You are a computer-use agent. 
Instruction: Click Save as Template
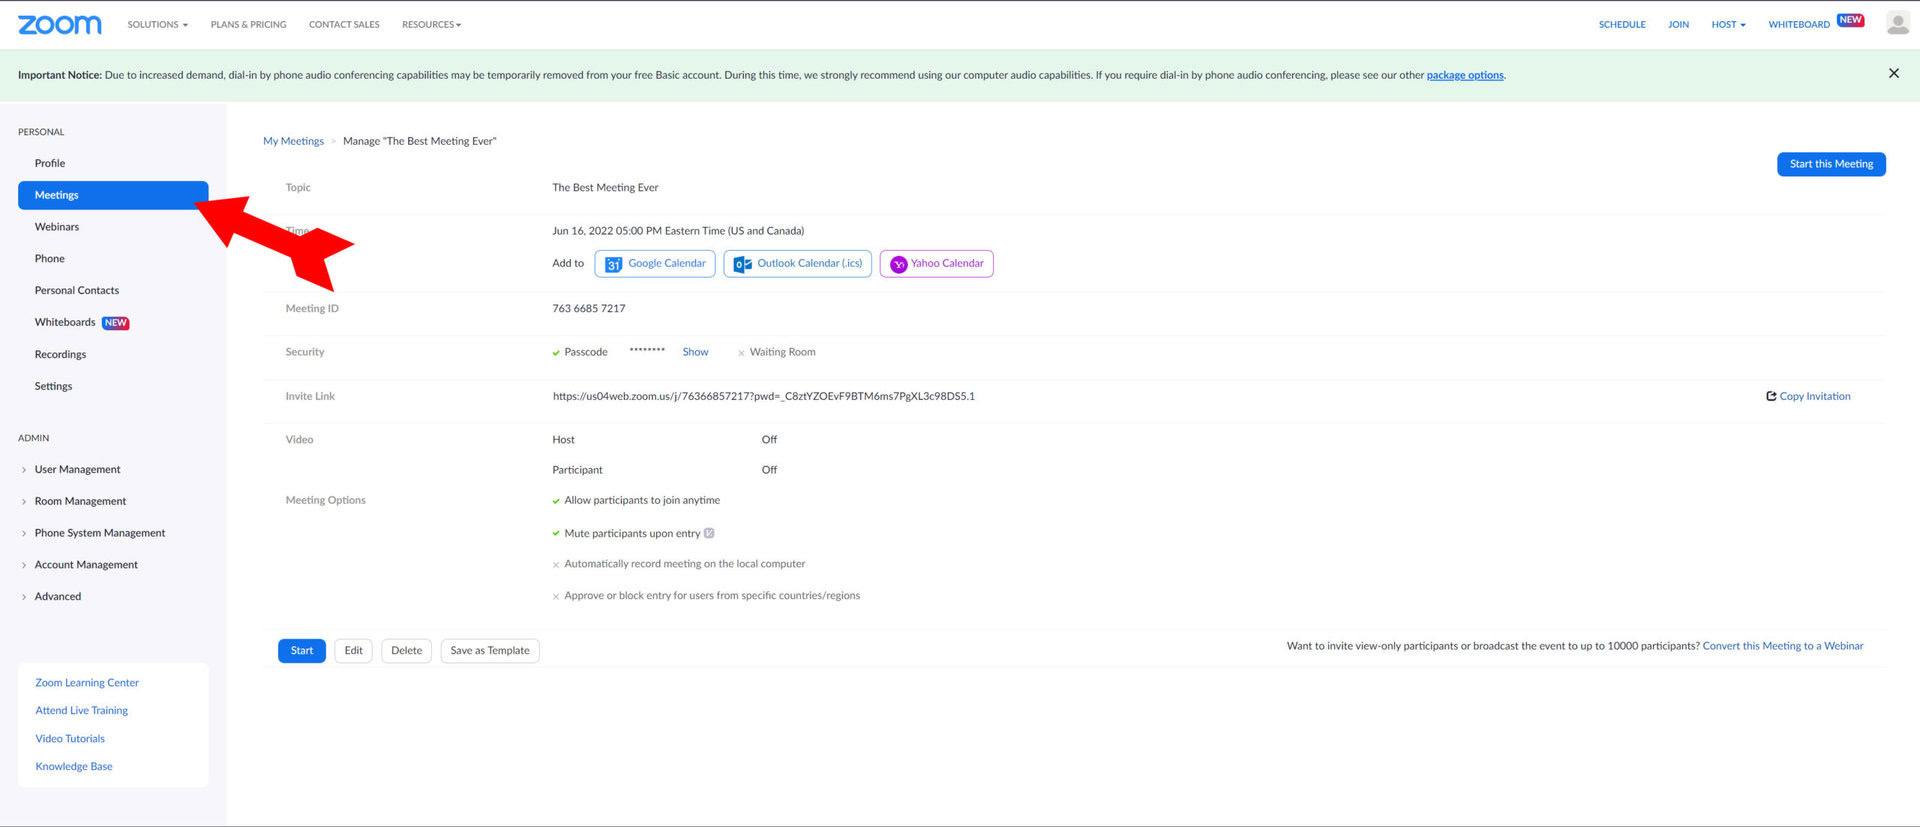(490, 651)
